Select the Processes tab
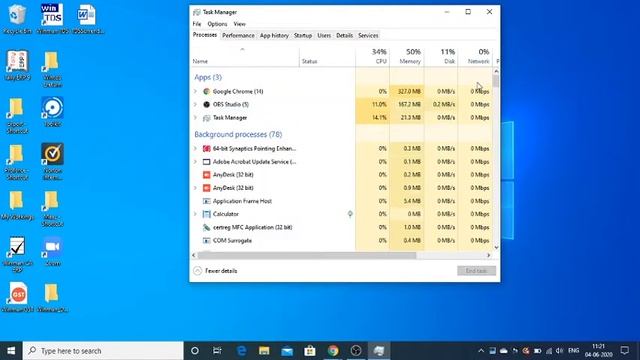 click(x=205, y=35)
